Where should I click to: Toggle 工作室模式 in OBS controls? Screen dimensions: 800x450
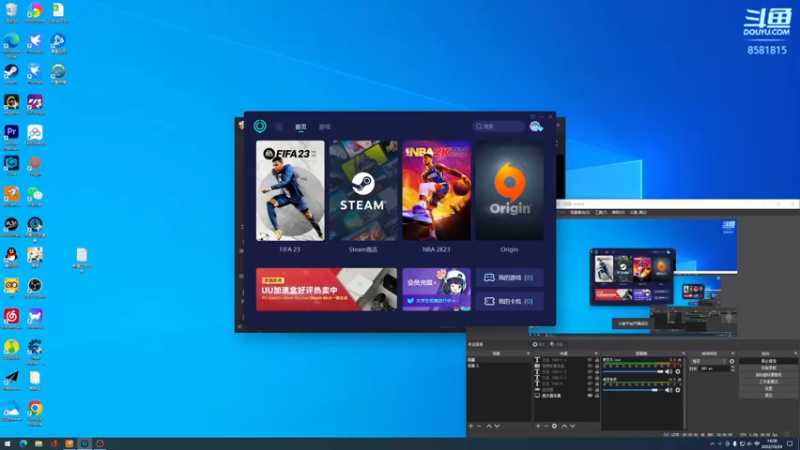pyautogui.click(x=769, y=382)
